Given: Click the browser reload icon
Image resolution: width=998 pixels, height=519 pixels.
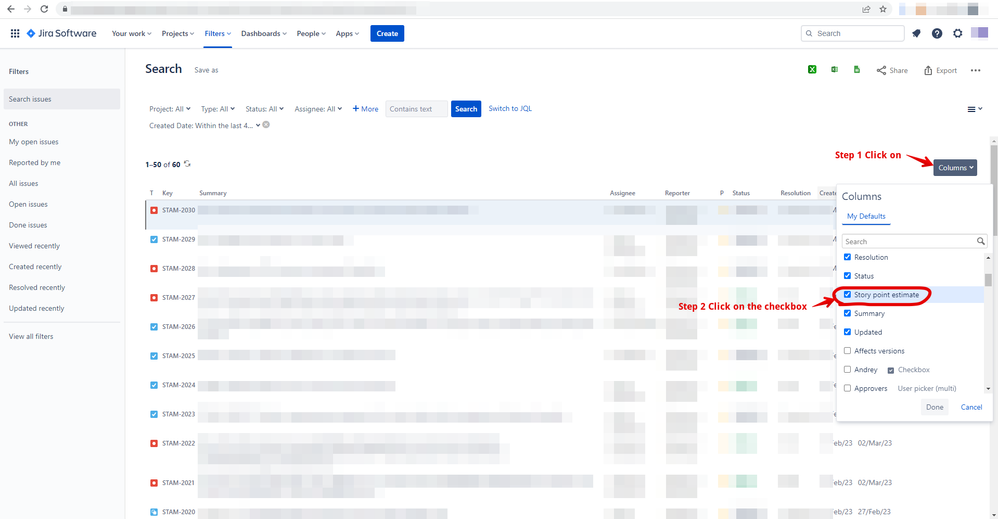Looking at the screenshot, I should pos(44,9).
